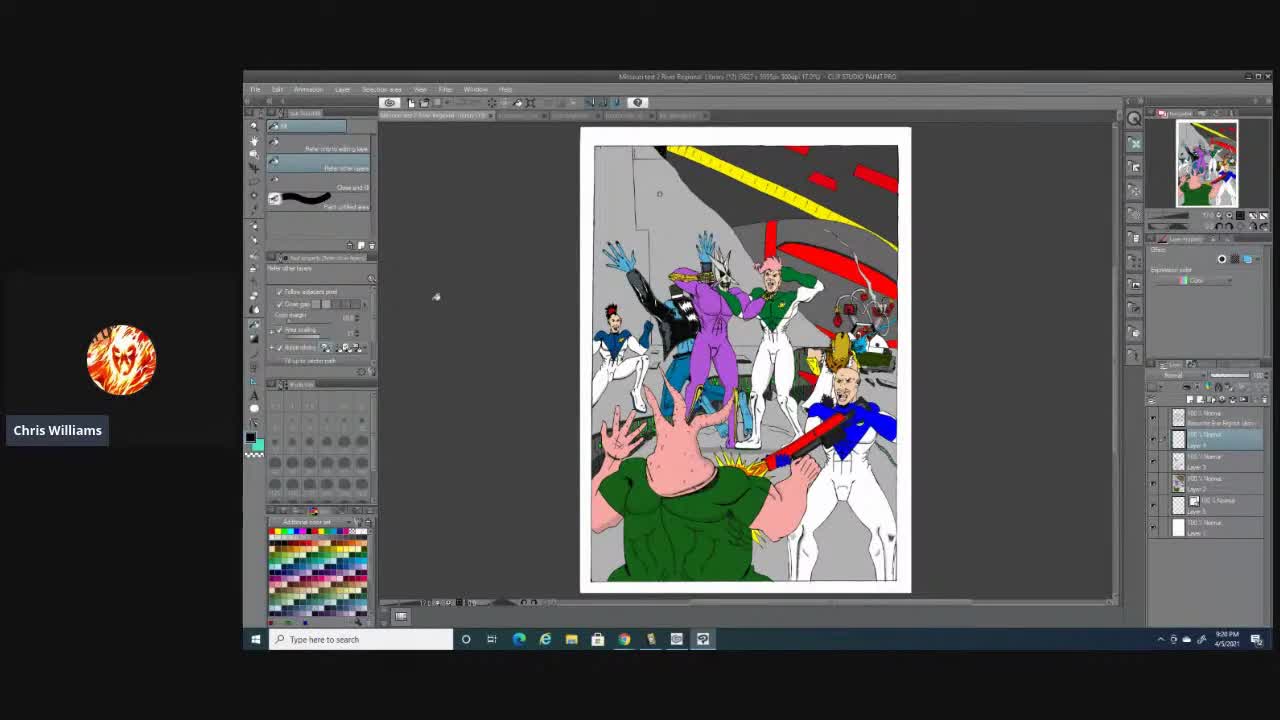The image size is (1280, 720).
Task: Hide Layer 2 using its eye icon
Action: point(1153,483)
